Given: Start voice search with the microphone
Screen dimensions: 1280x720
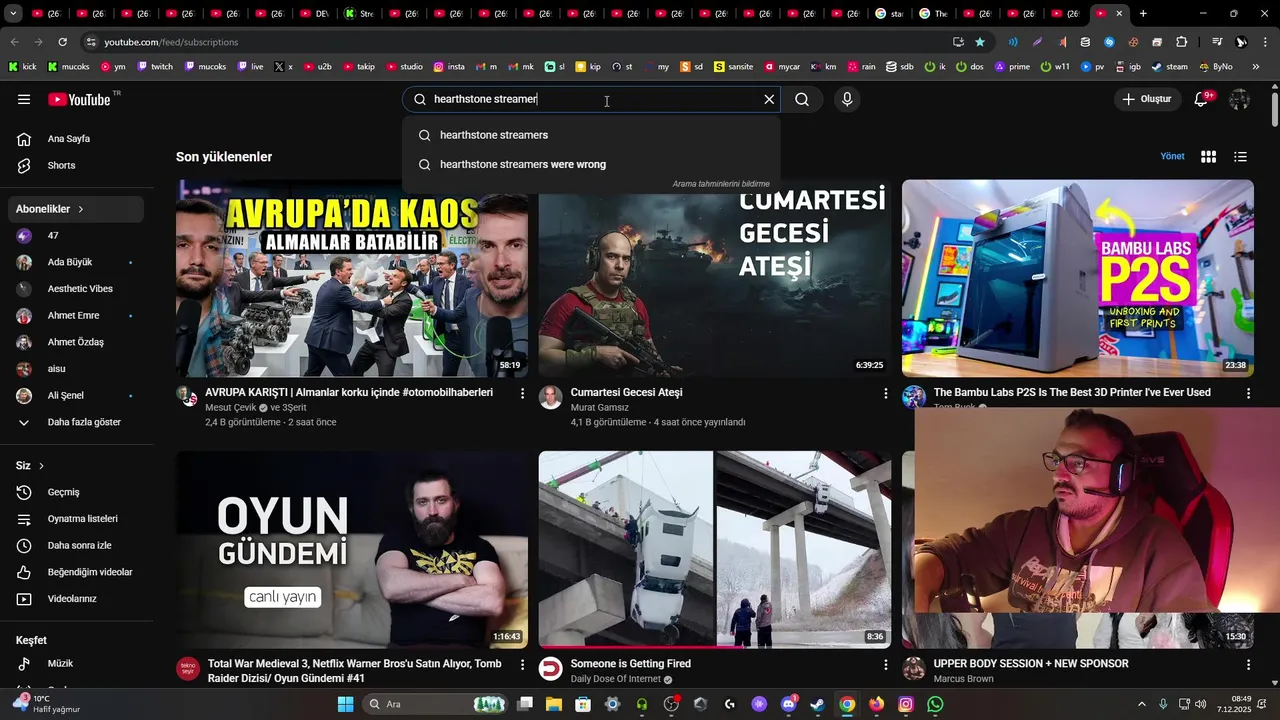Looking at the screenshot, I should click(847, 99).
